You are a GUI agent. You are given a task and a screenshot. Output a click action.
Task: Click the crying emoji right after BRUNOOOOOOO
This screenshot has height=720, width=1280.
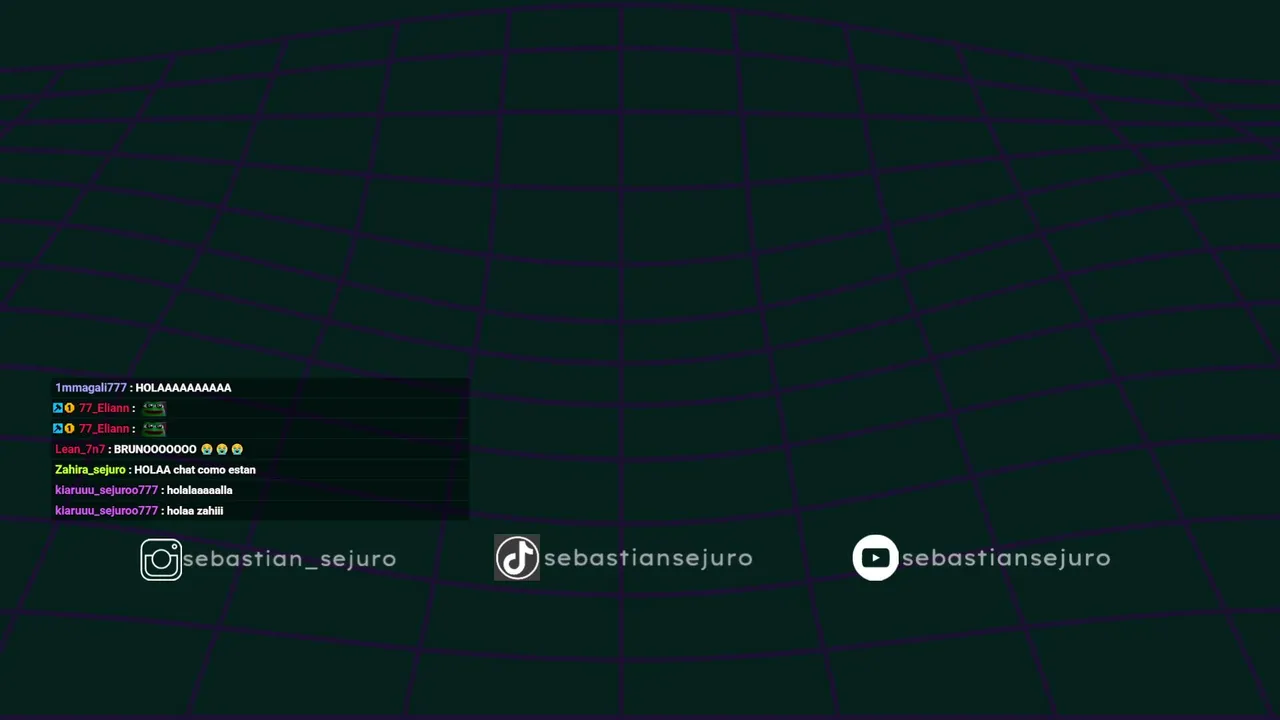(x=207, y=450)
